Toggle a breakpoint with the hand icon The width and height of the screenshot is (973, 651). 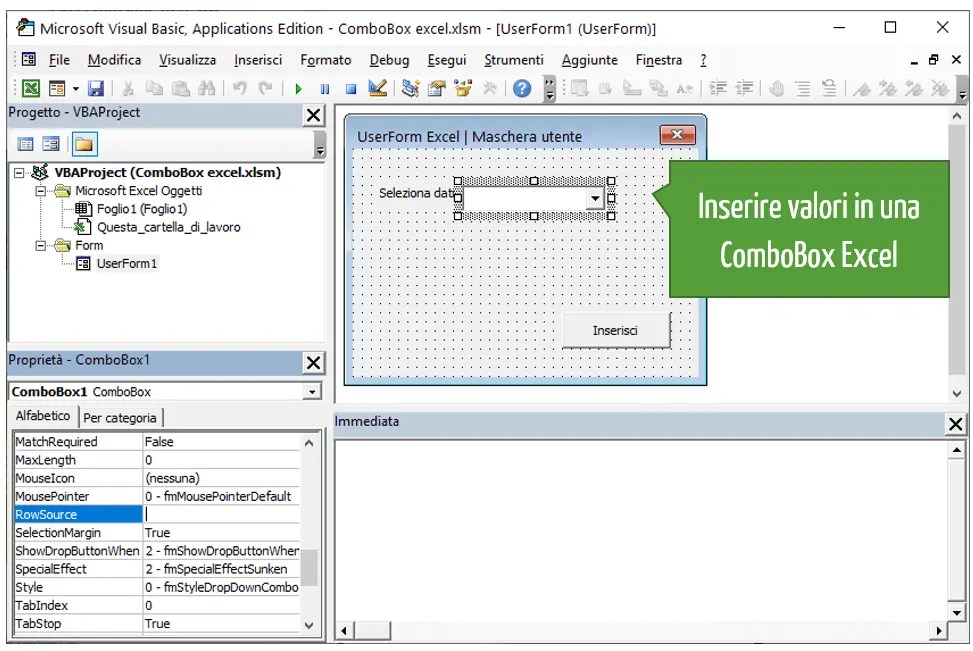click(x=776, y=88)
